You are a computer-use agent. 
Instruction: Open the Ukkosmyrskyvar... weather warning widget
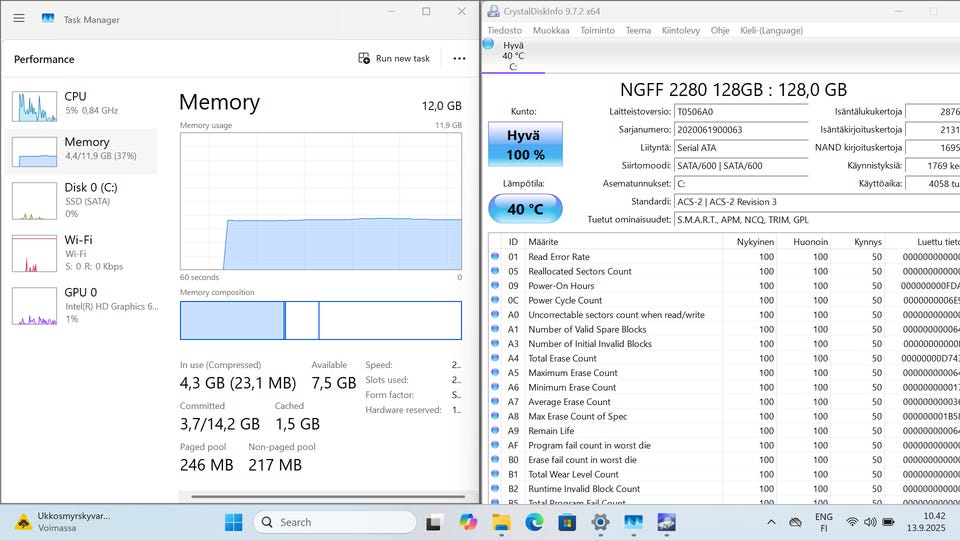tap(62, 522)
